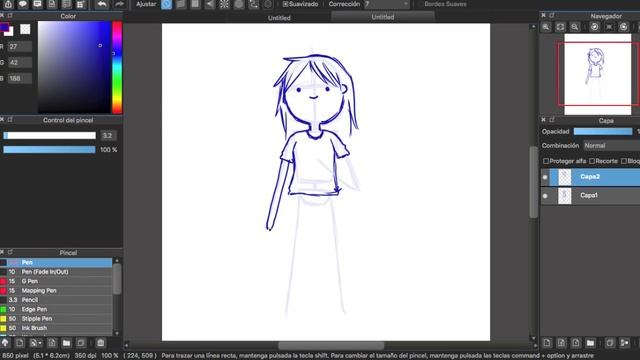640x360 pixels.
Task: Click the Undo arrow in the top toolbar
Action: point(102,4)
